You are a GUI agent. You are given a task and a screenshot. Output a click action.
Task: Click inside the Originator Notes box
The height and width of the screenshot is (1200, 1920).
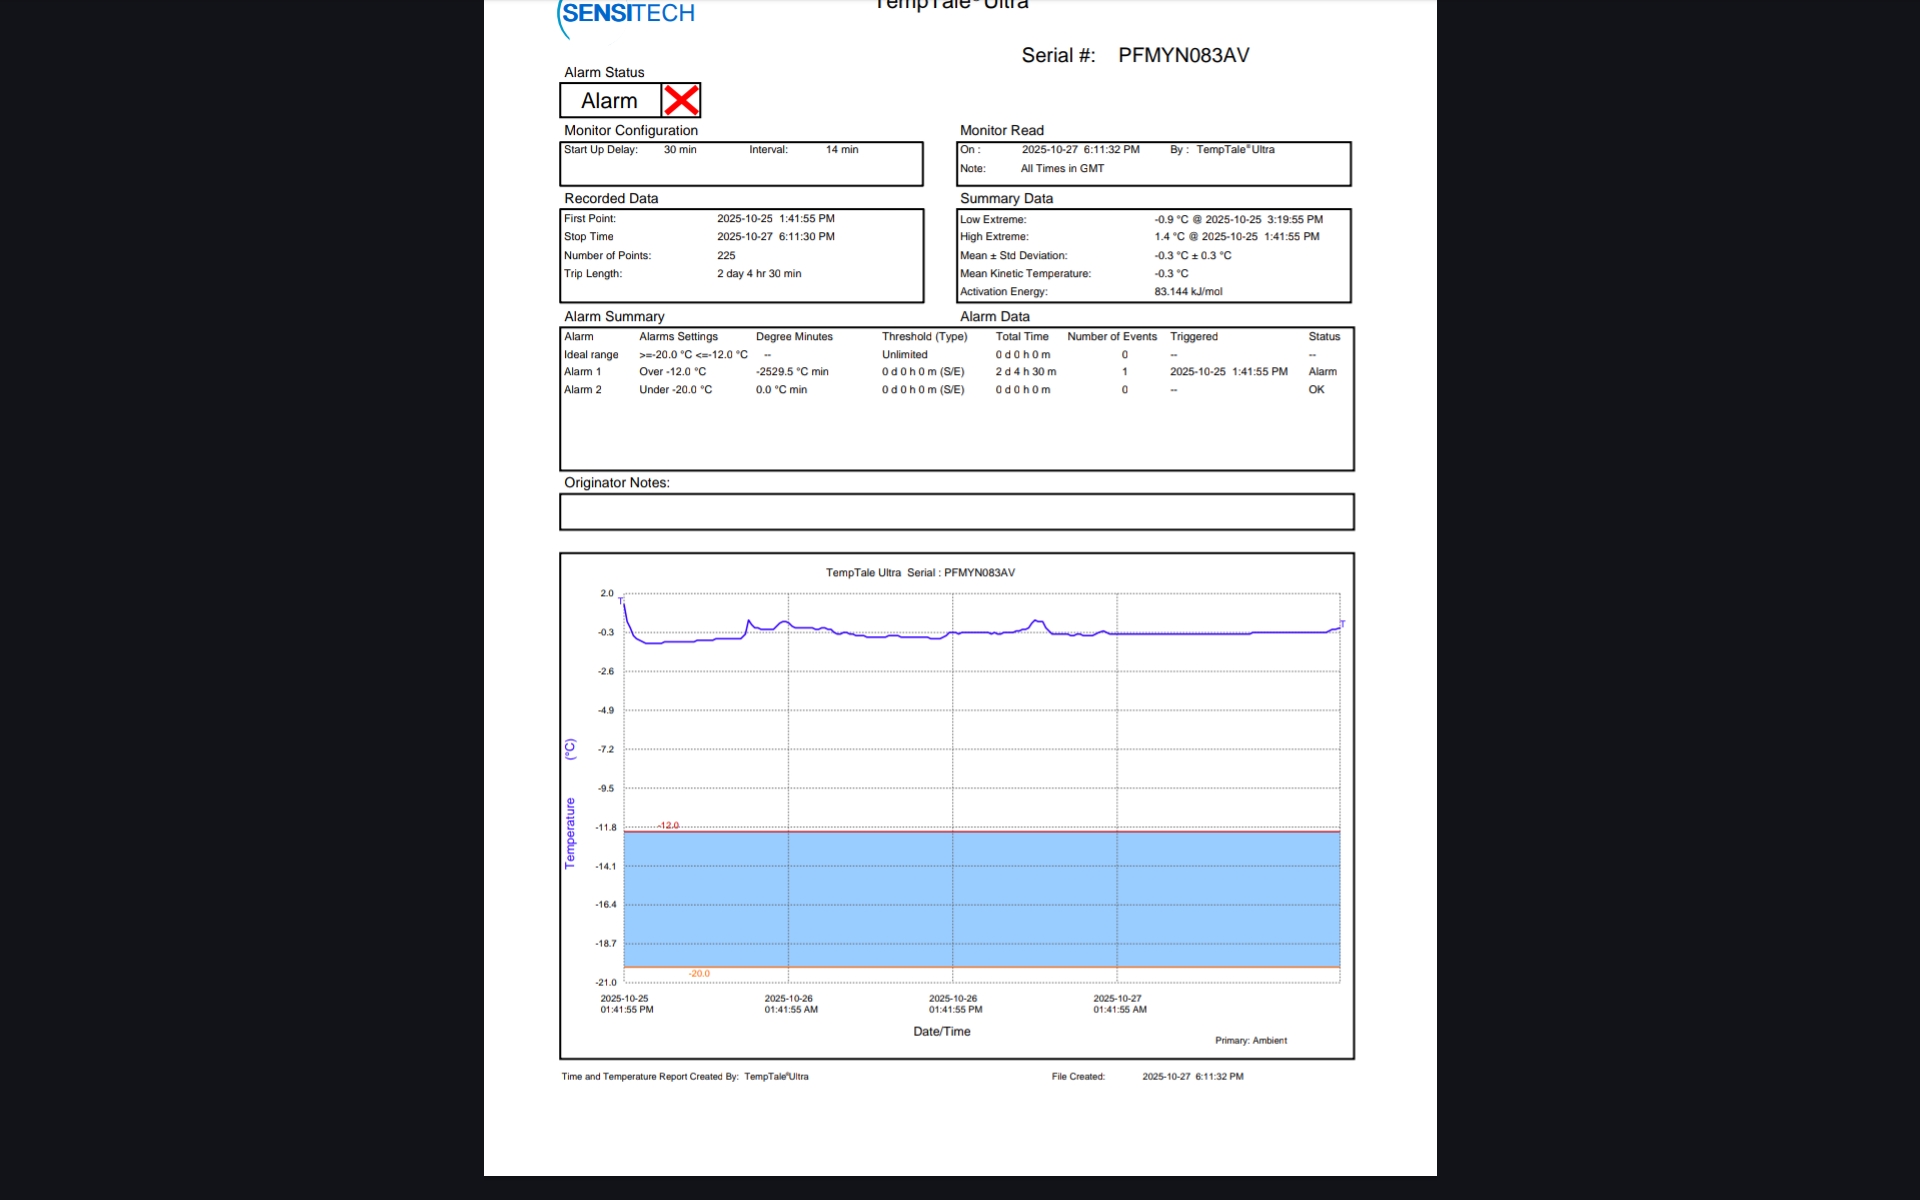[x=956, y=512]
